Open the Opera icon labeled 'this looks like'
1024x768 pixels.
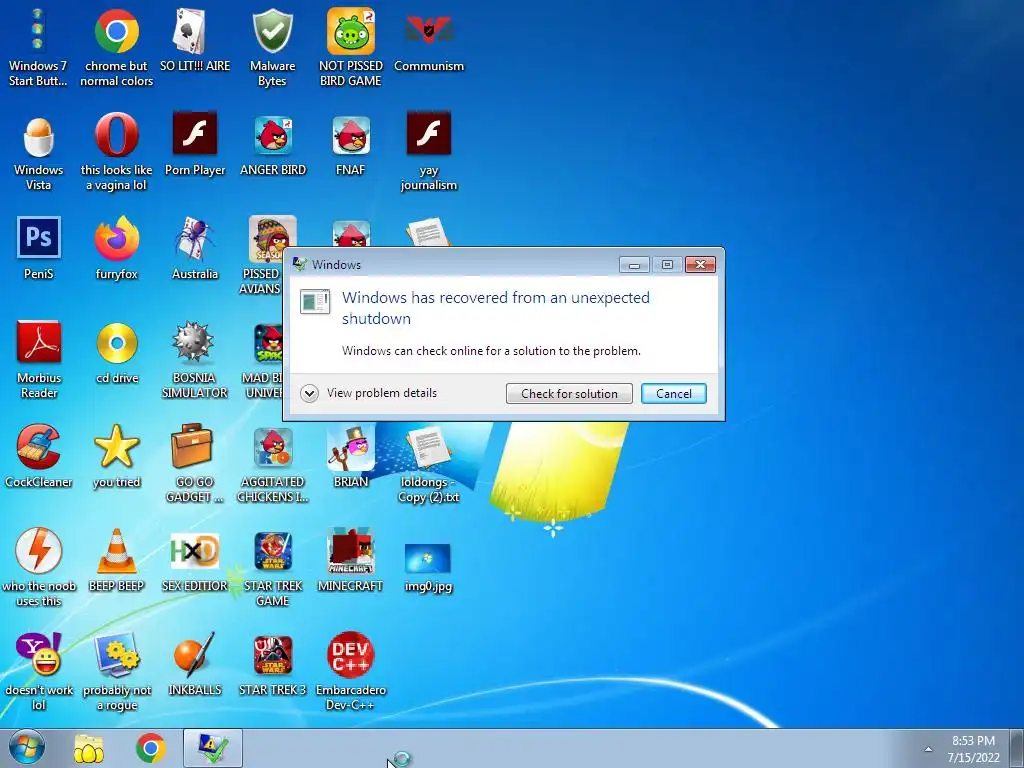click(x=116, y=152)
